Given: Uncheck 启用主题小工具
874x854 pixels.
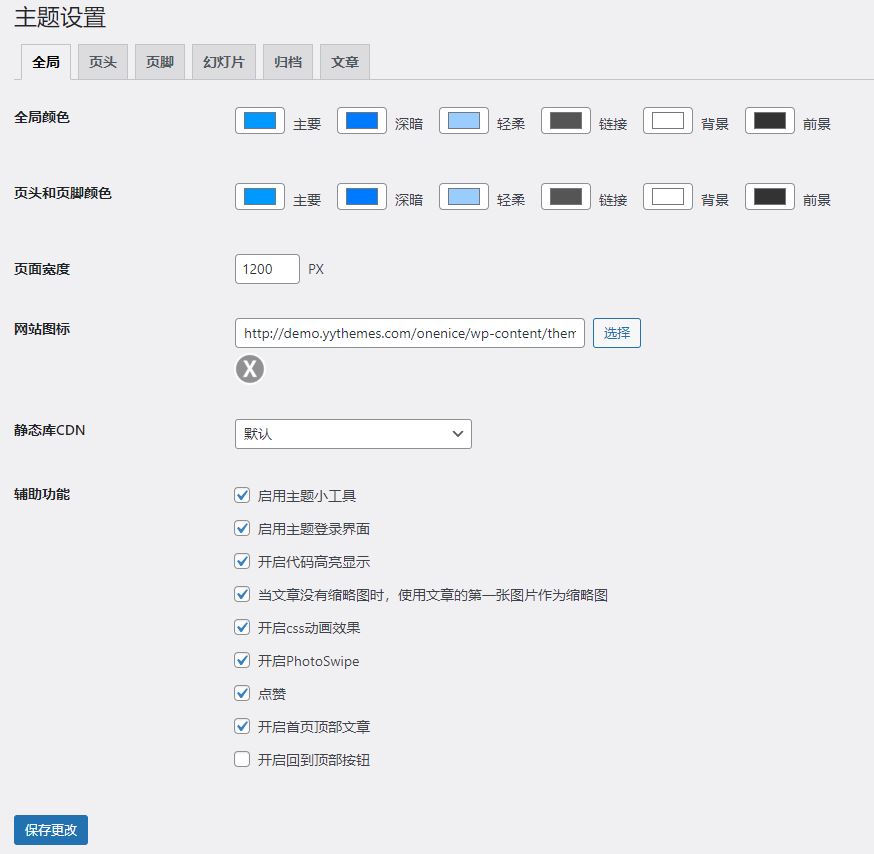Looking at the screenshot, I should (x=242, y=494).
